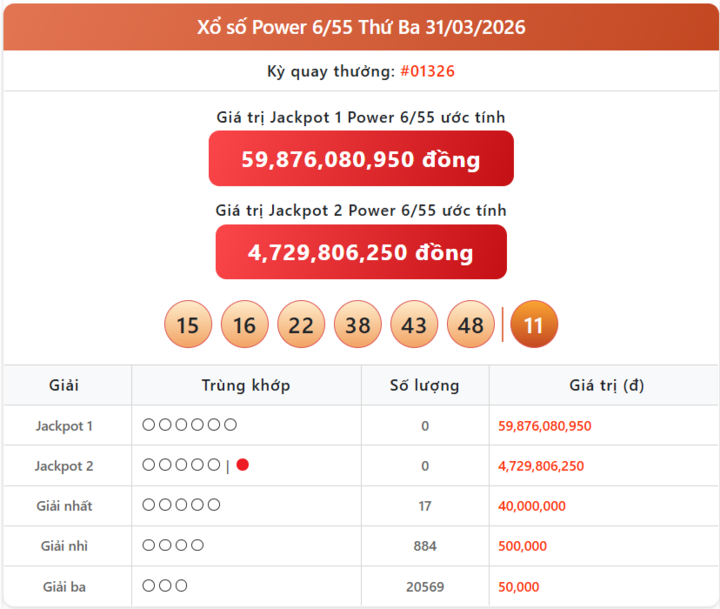
Task: Click the Jackpot 2 row label
Action: pyautogui.click(x=64, y=466)
